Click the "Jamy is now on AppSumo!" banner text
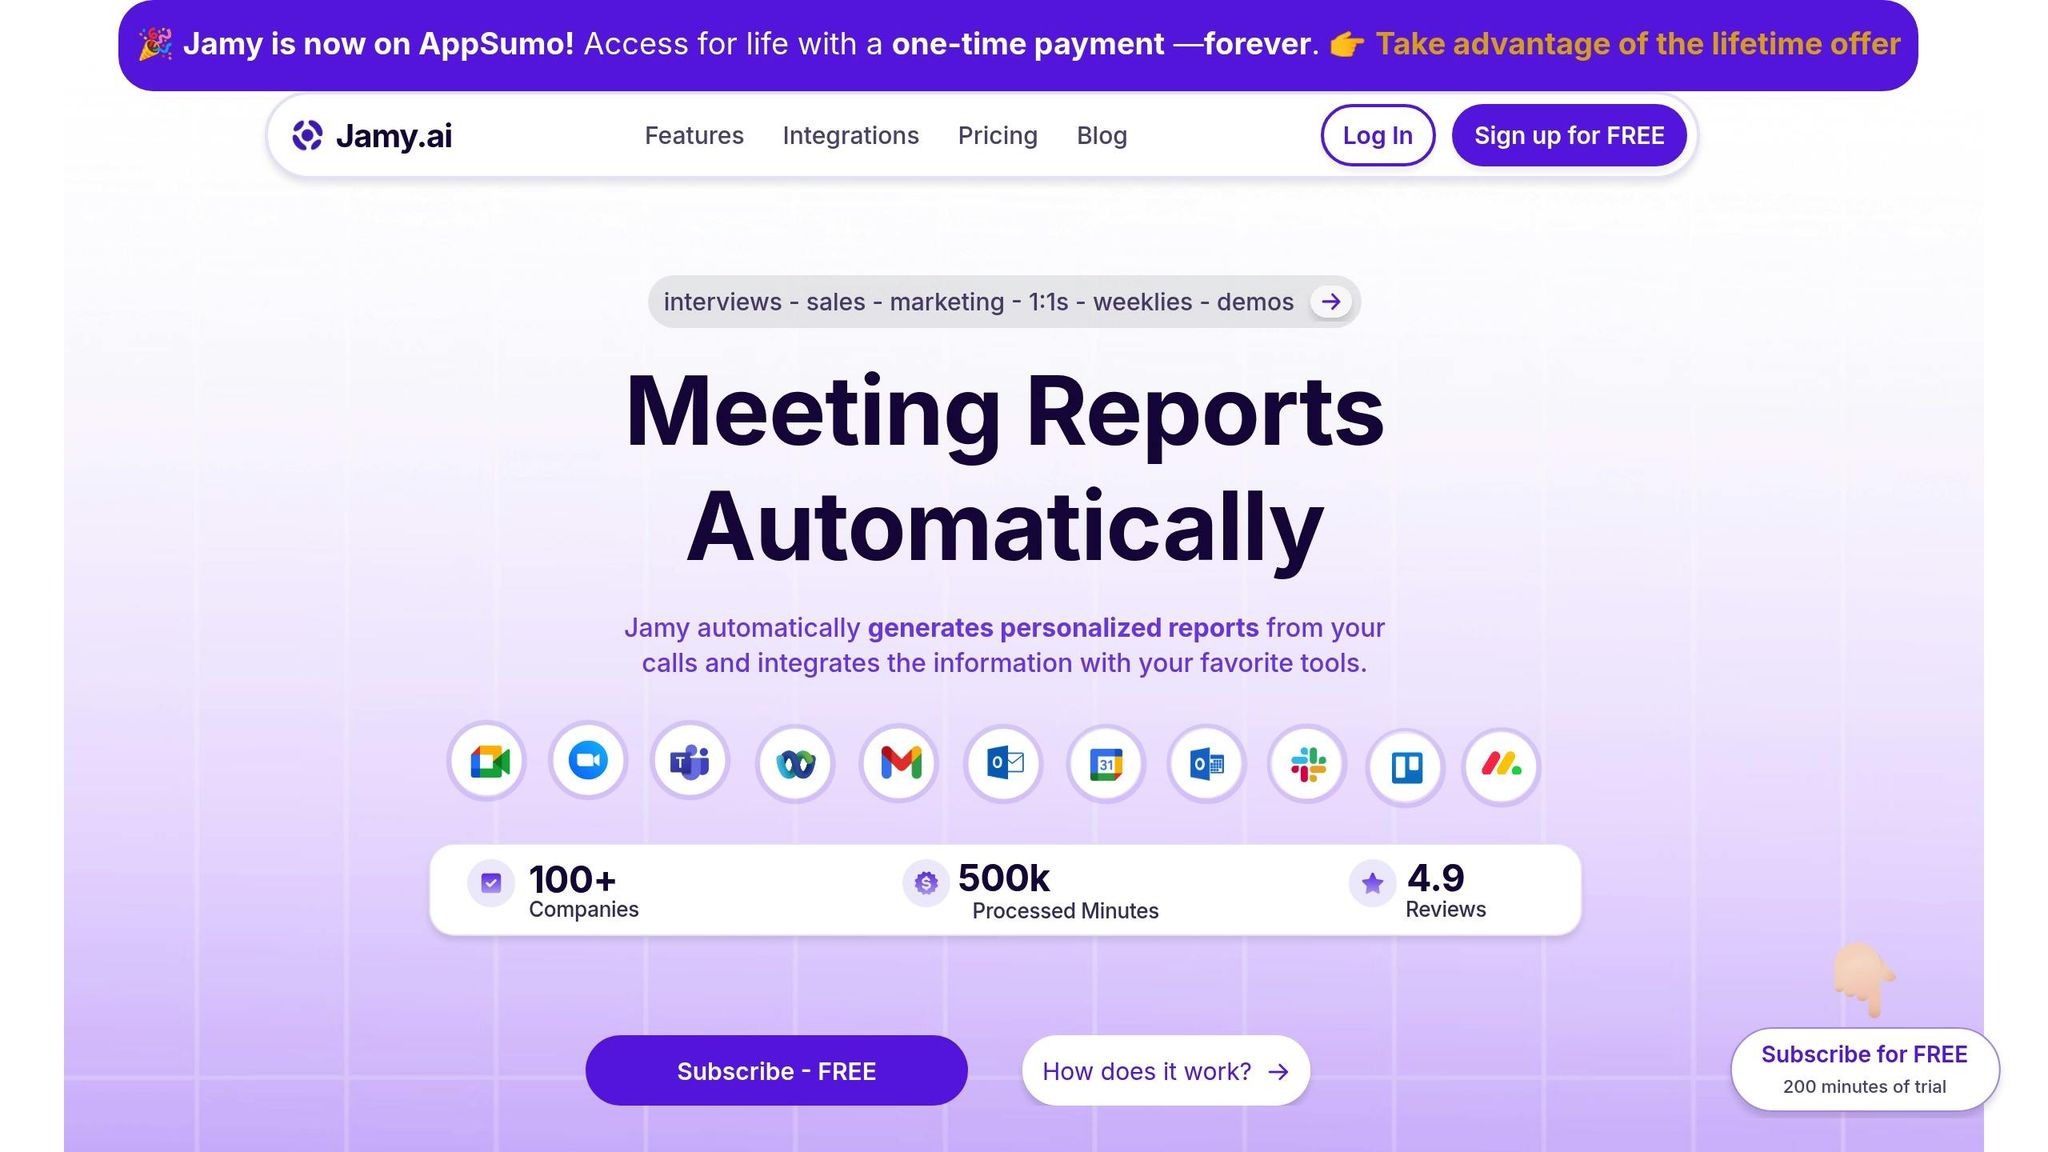The image size is (2048, 1152). click(379, 44)
